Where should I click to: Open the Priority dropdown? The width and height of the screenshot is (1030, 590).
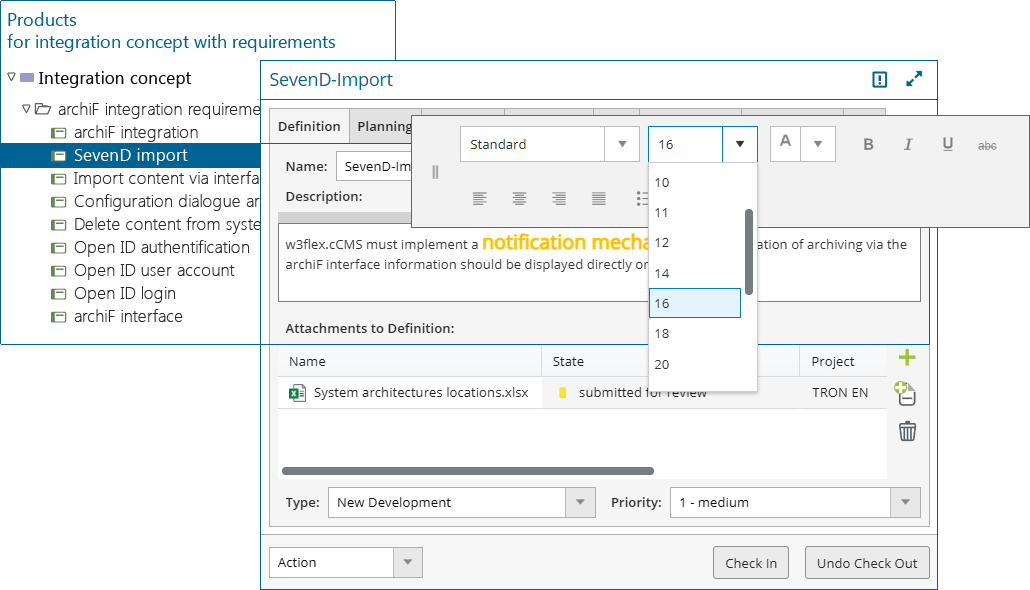tap(905, 503)
